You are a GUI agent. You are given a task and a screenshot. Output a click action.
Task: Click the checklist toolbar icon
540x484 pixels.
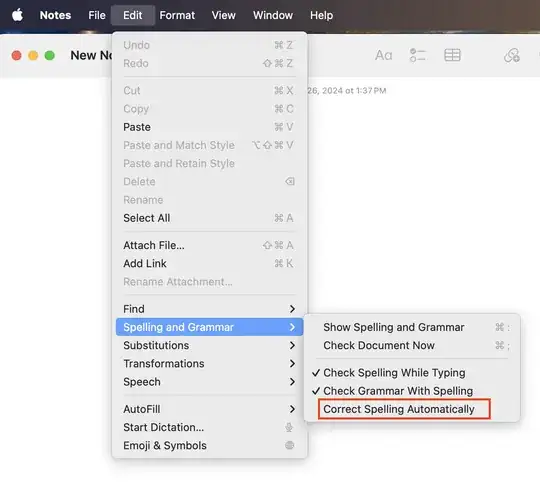[x=417, y=55]
